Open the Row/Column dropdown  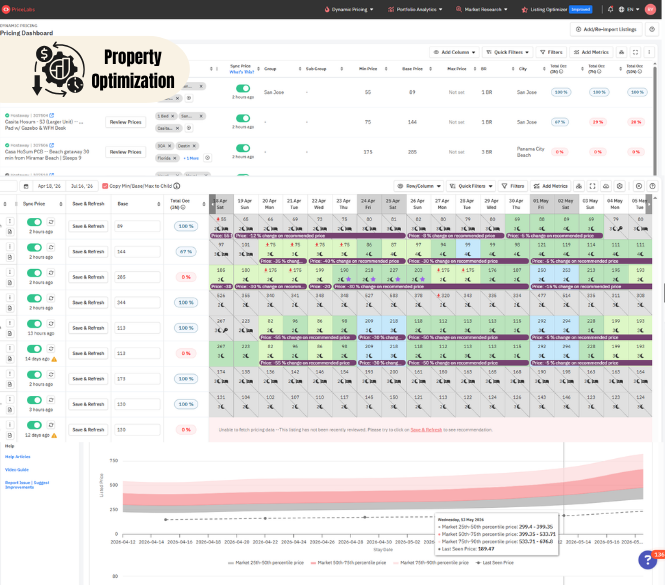point(419,186)
